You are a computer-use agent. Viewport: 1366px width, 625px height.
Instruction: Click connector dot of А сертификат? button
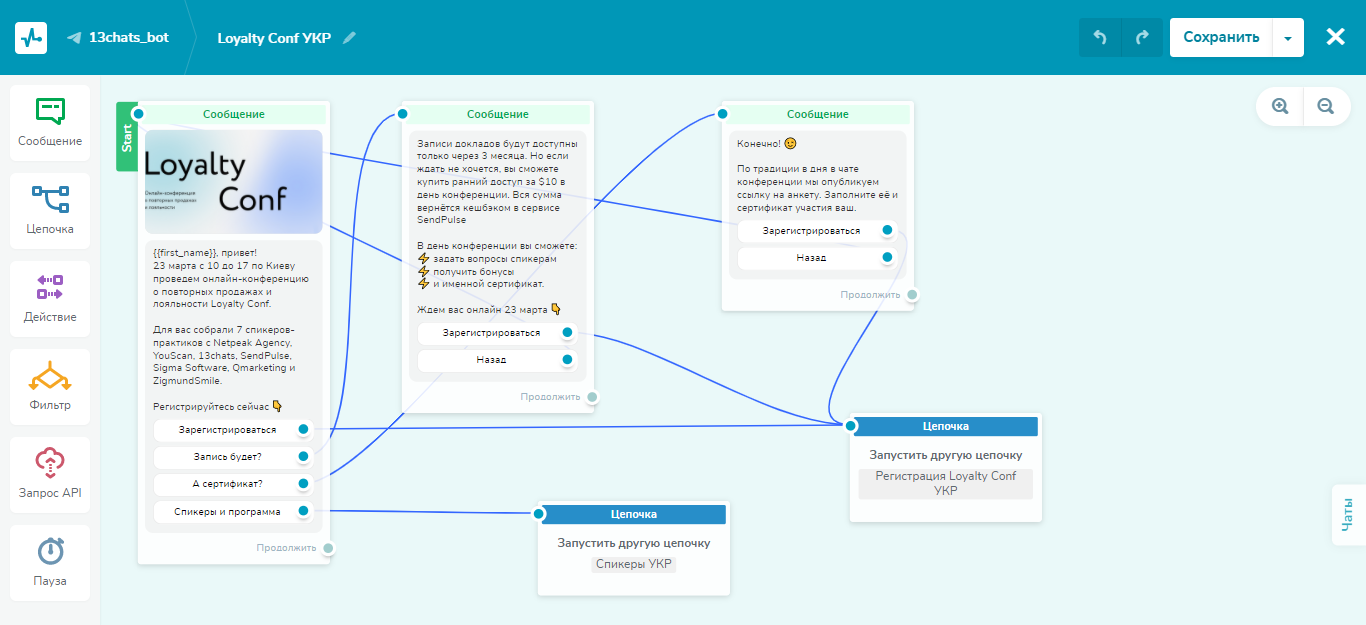coord(304,484)
